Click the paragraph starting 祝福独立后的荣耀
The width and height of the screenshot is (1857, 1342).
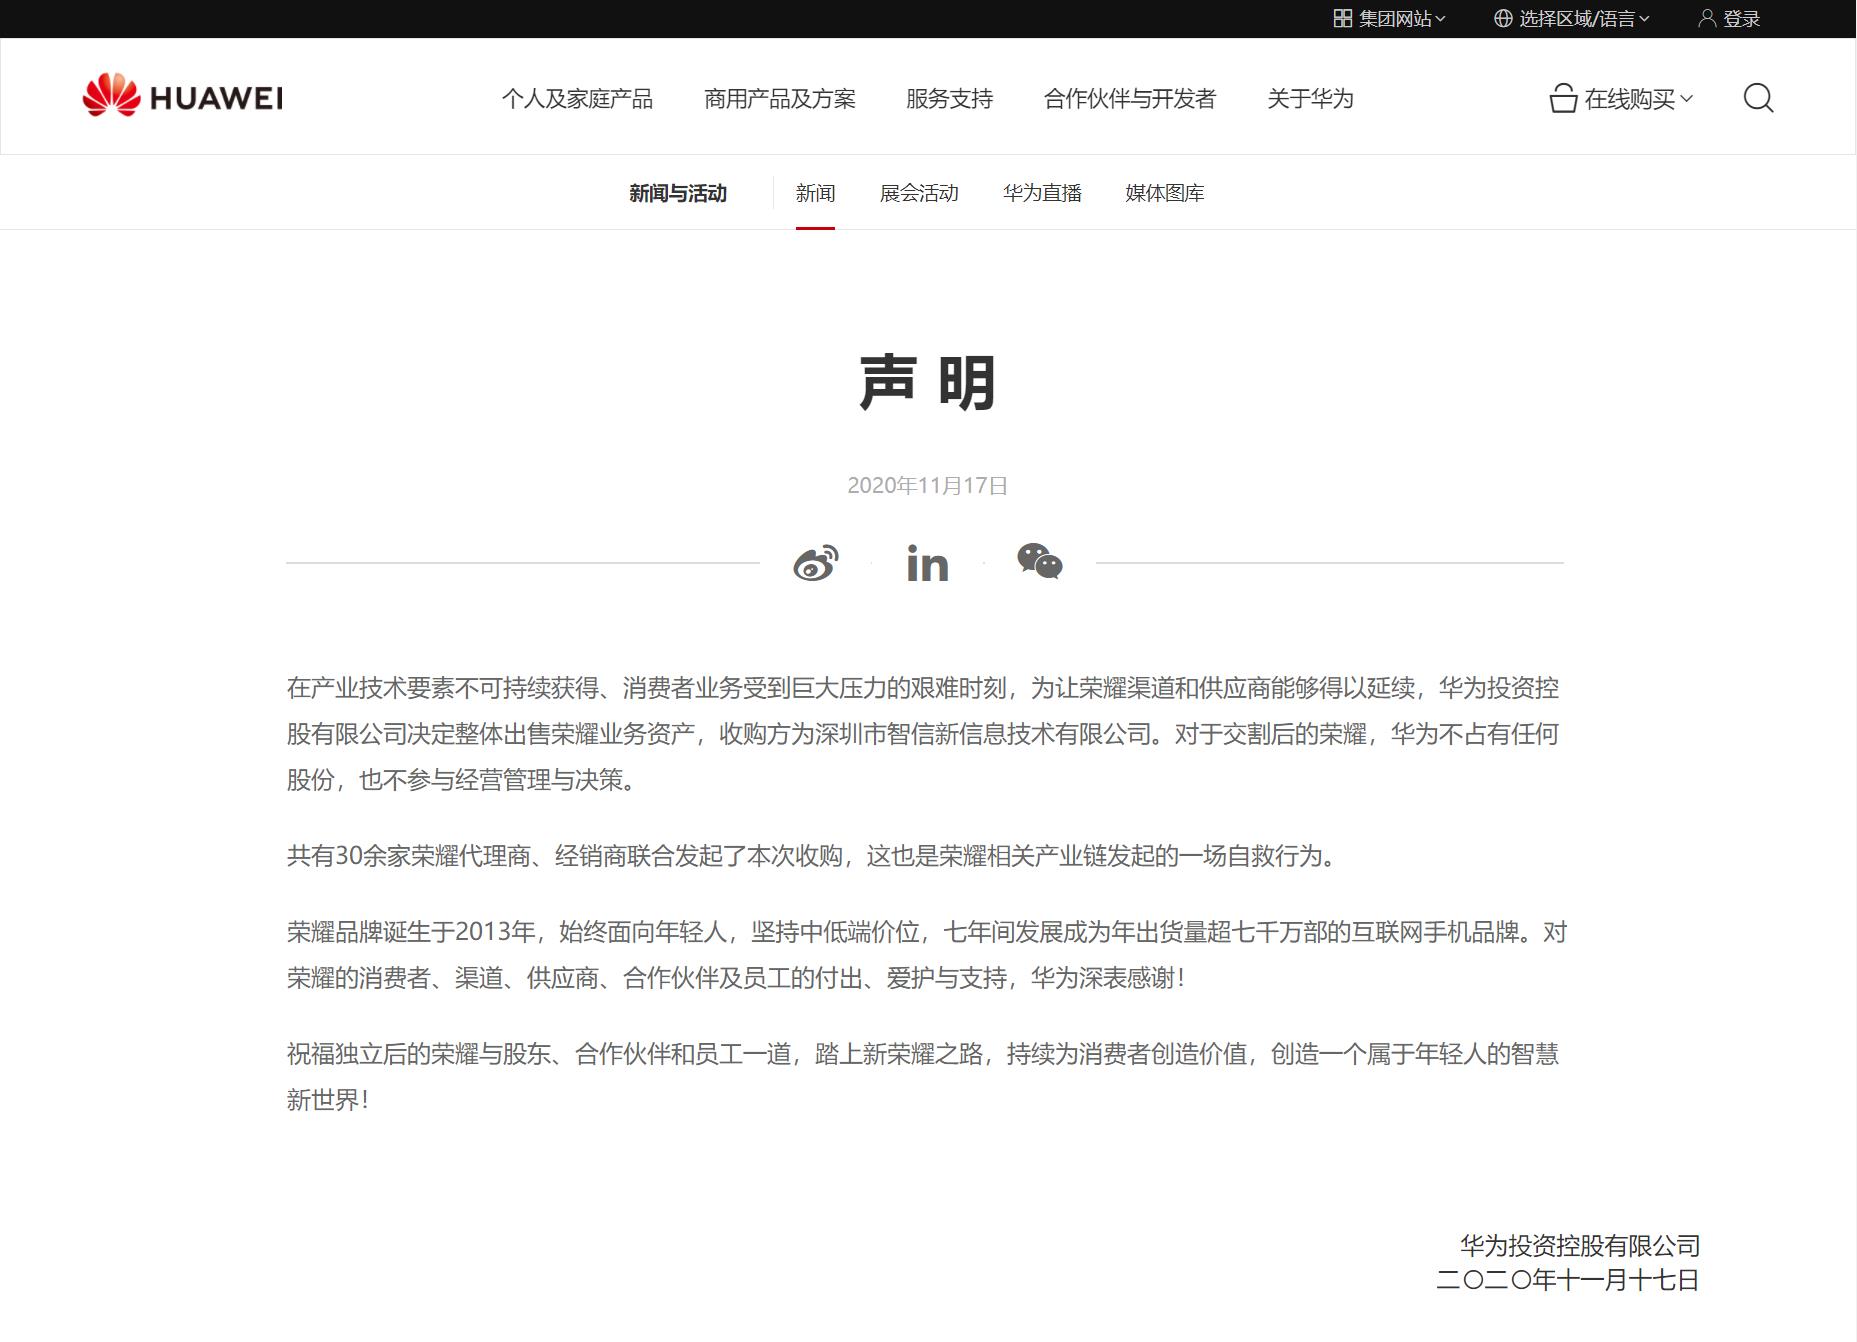tap(923, 1077)
